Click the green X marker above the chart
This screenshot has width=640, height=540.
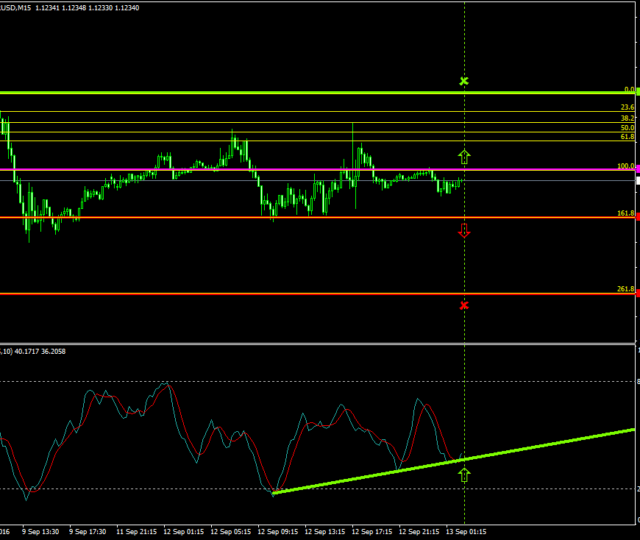[463, 80]
